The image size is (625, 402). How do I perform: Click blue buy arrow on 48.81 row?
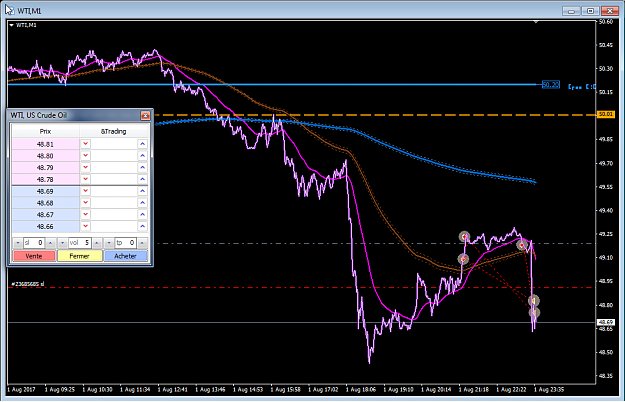coord(143,144)
